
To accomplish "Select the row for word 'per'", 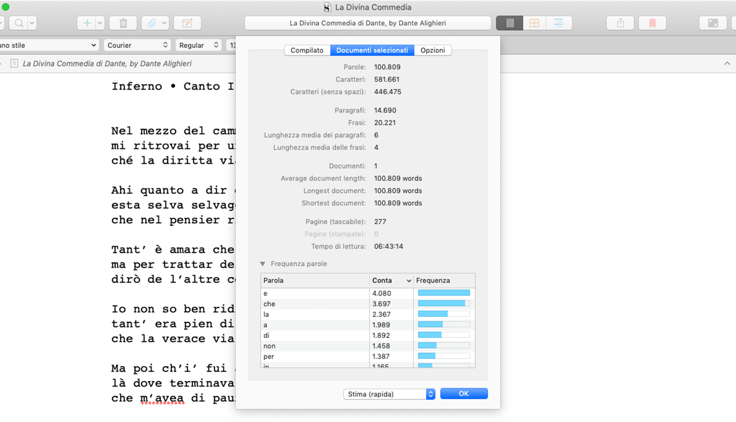I will (x=368, y=356).
